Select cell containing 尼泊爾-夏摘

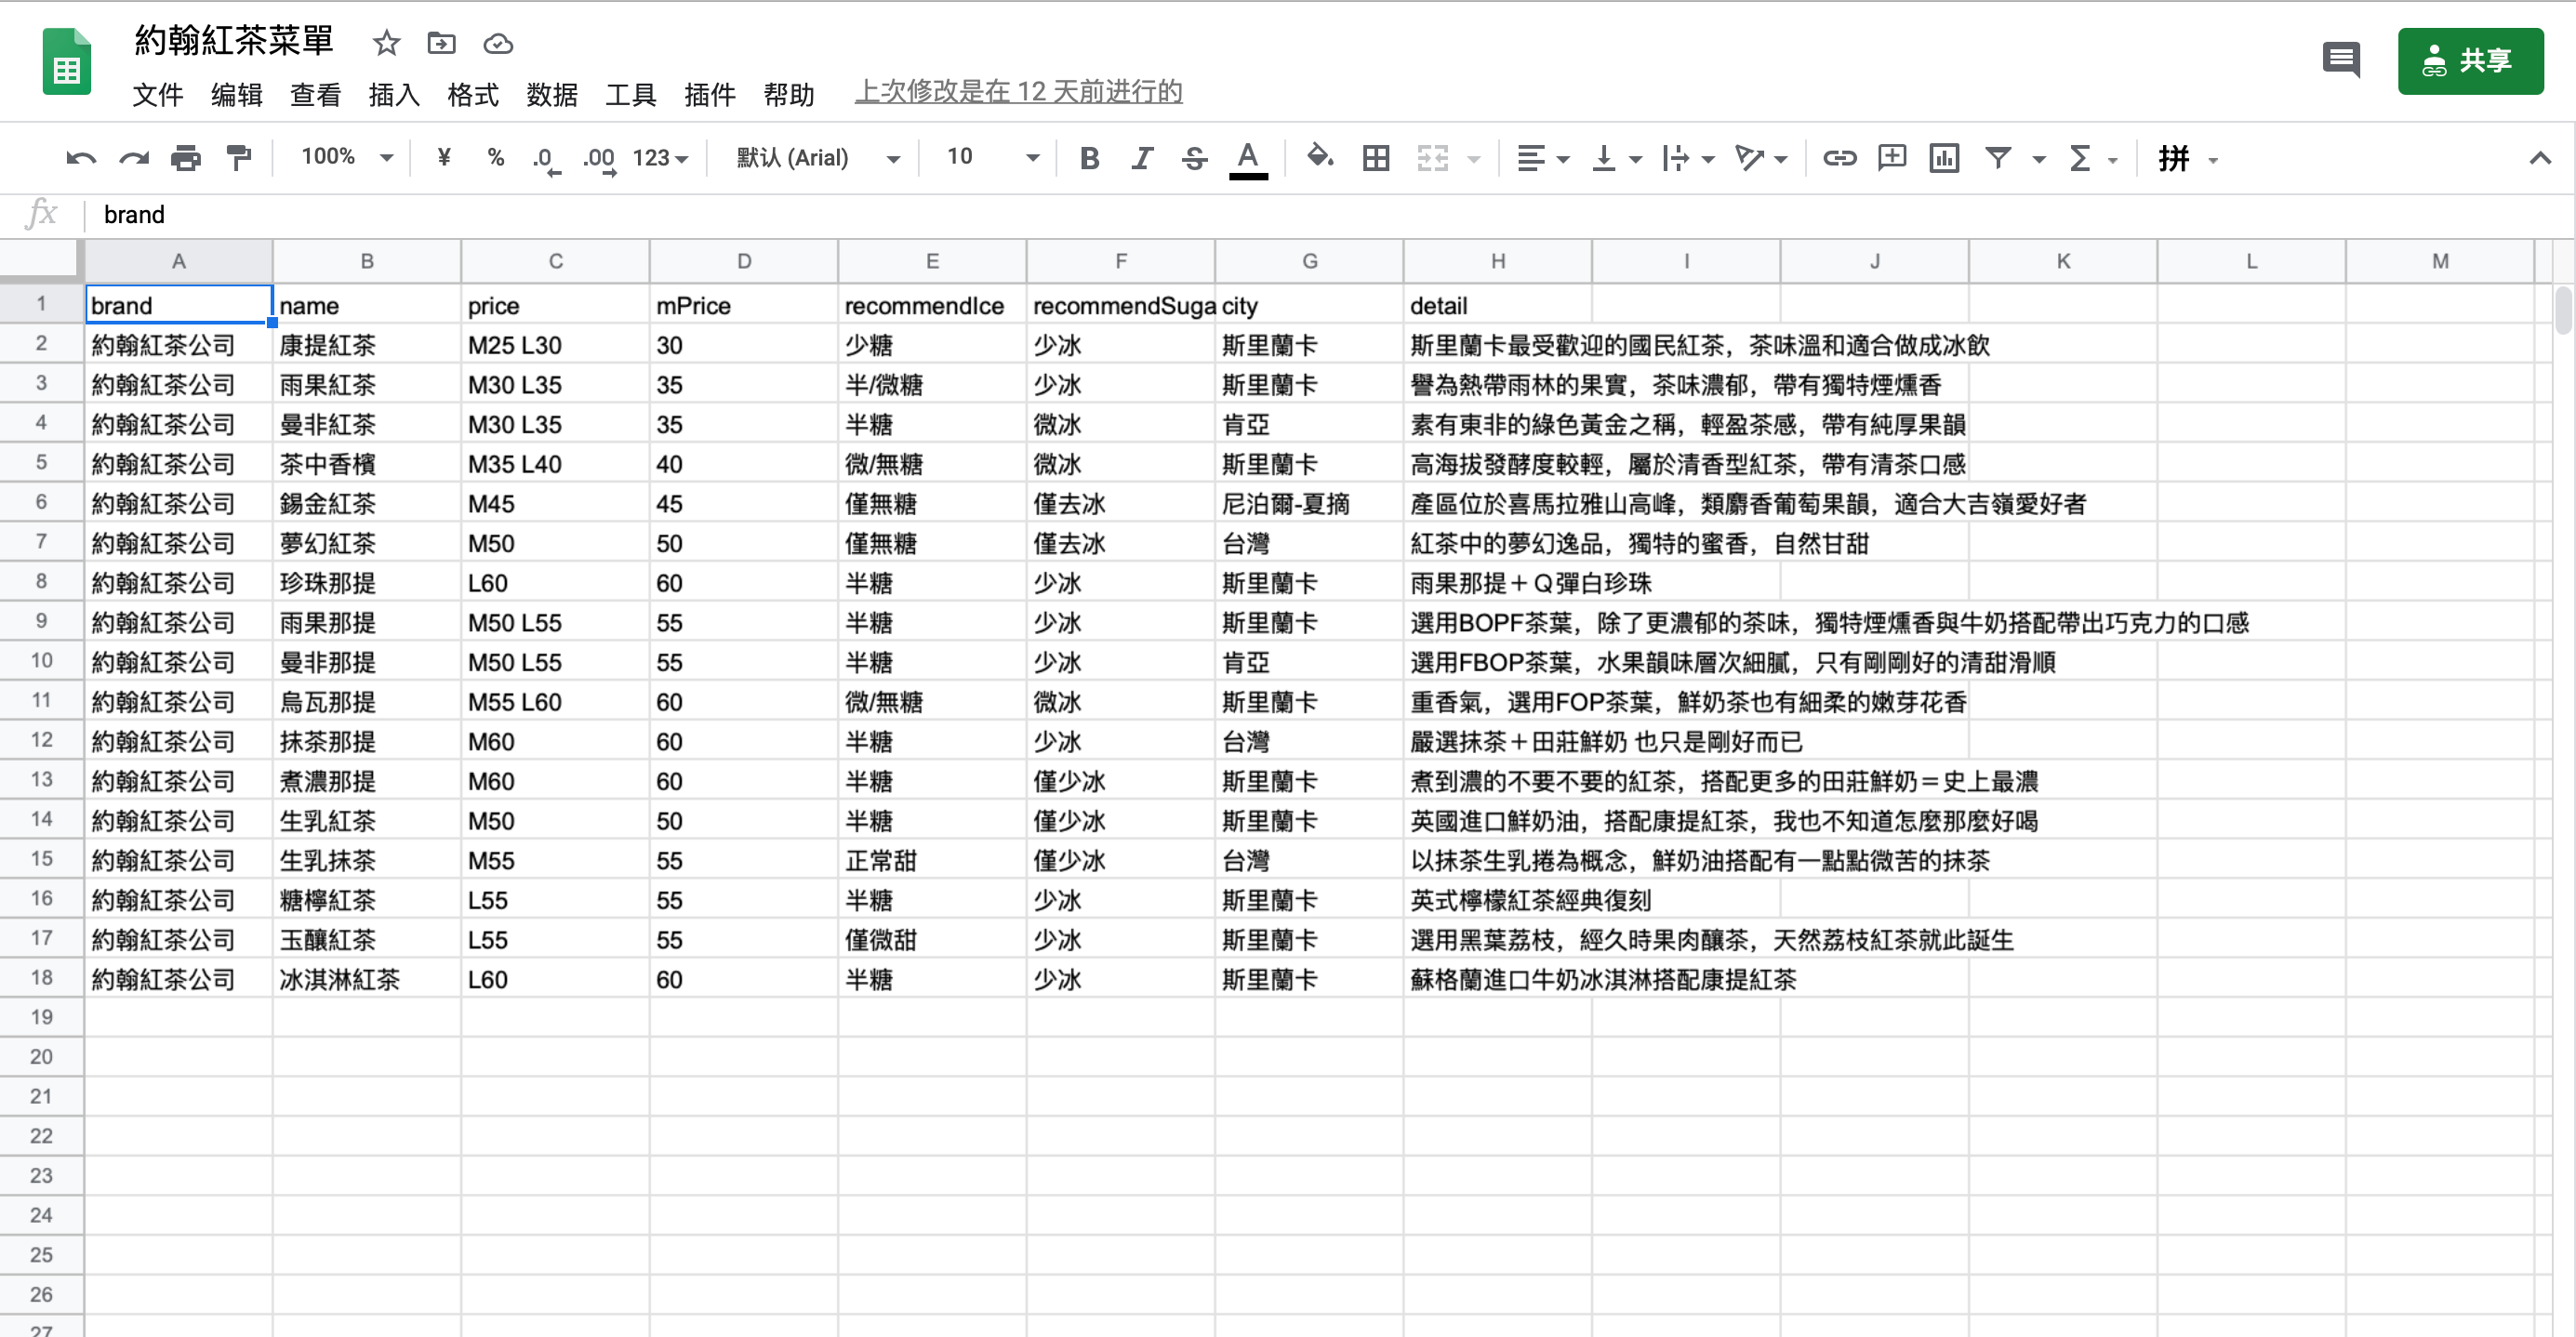click(1309, 504)
